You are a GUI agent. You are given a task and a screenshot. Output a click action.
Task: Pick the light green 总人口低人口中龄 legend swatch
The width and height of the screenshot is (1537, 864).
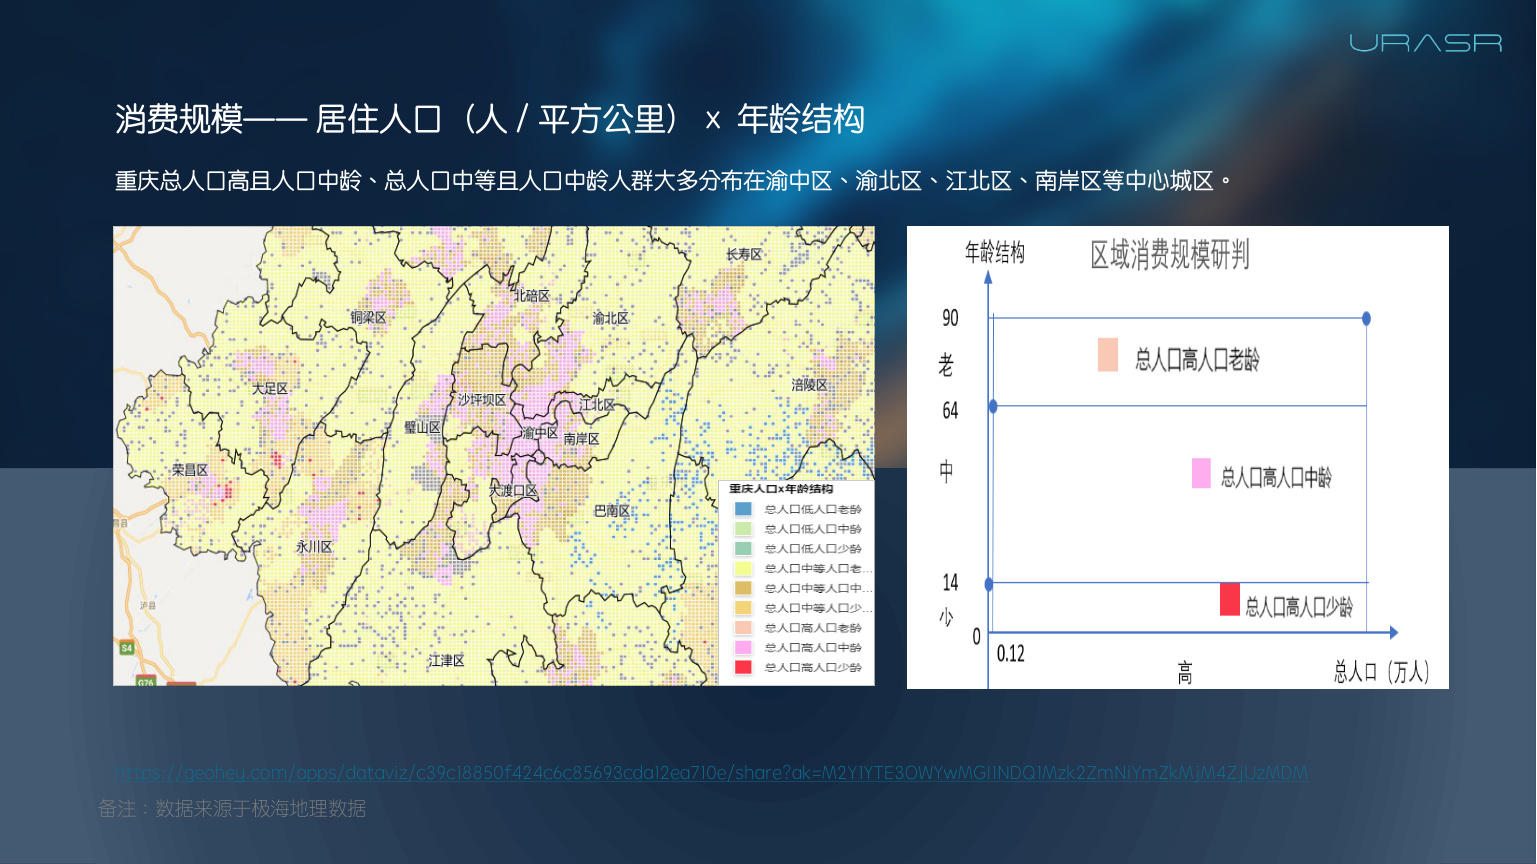click(x=743, y=529)
